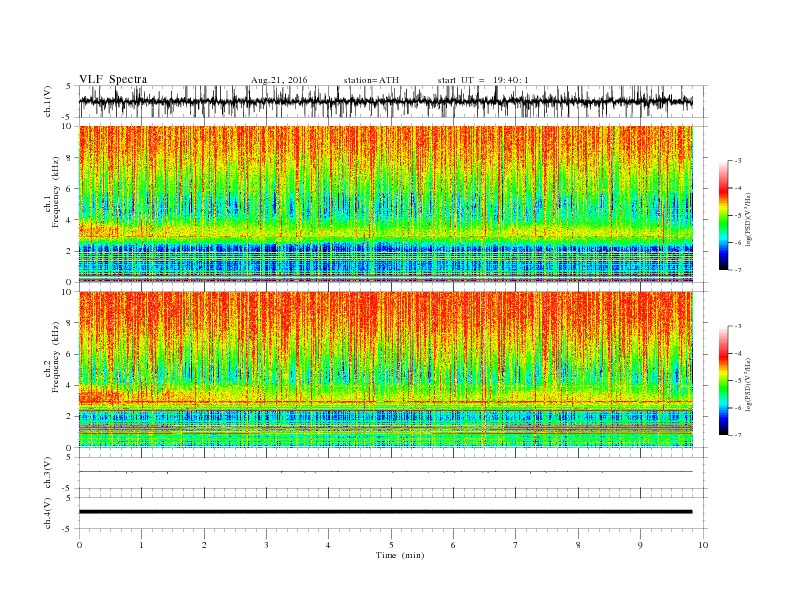This screenshot has height=612, width=792.
Task: Click the '0' tick on the time axis
Action: coord(79,545)
